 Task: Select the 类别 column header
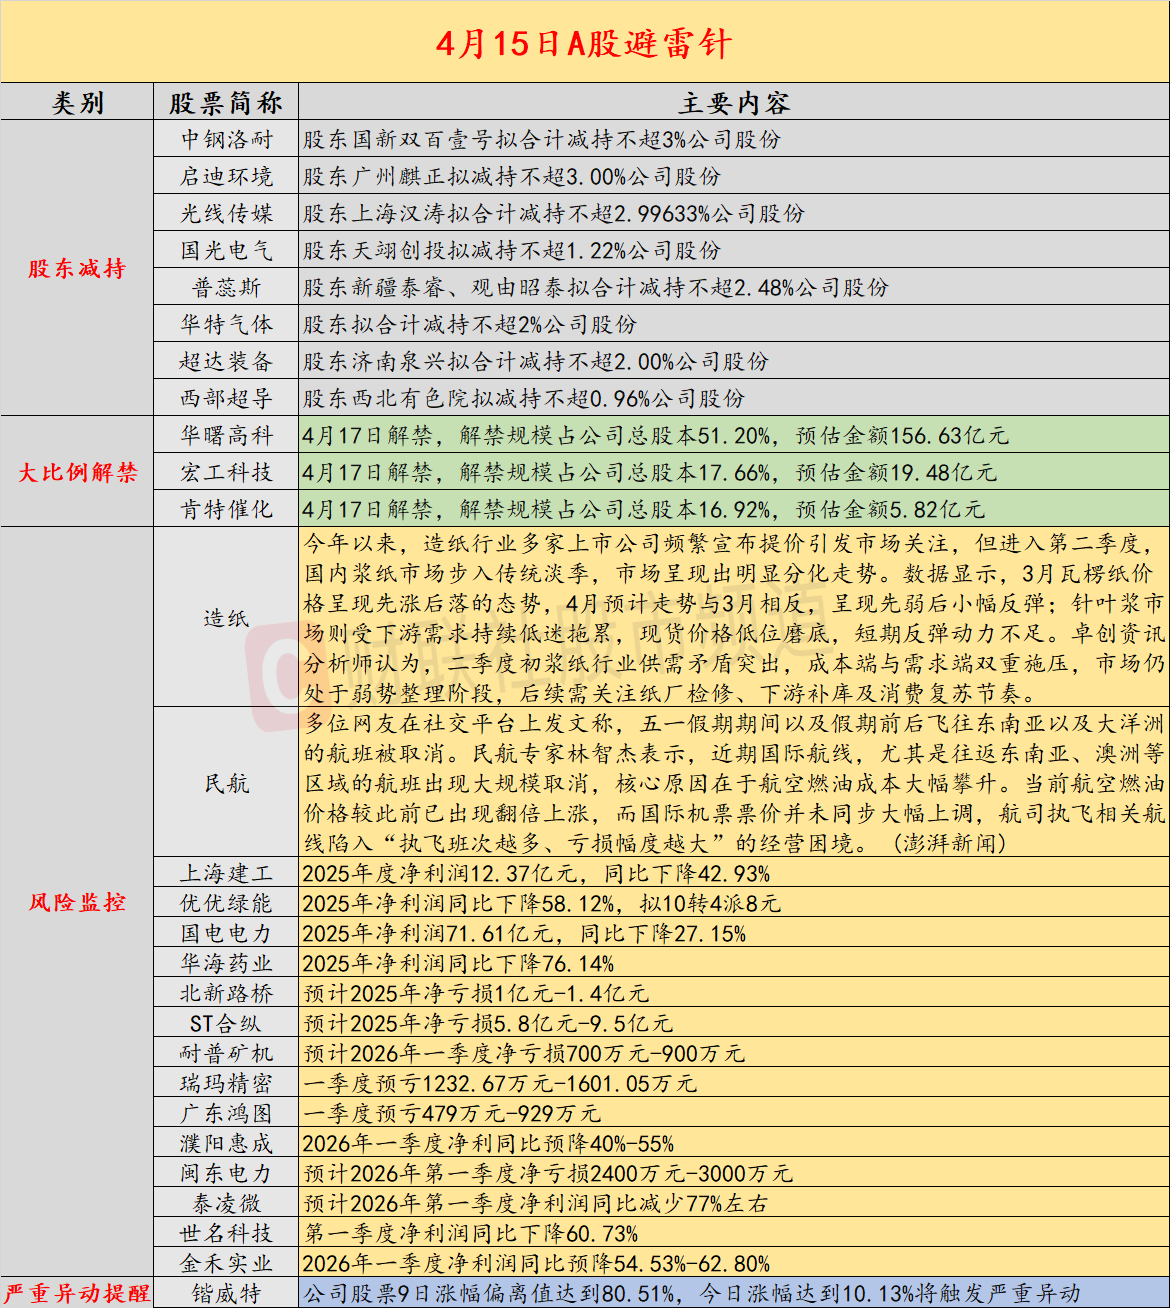click(x=77, y=101)
